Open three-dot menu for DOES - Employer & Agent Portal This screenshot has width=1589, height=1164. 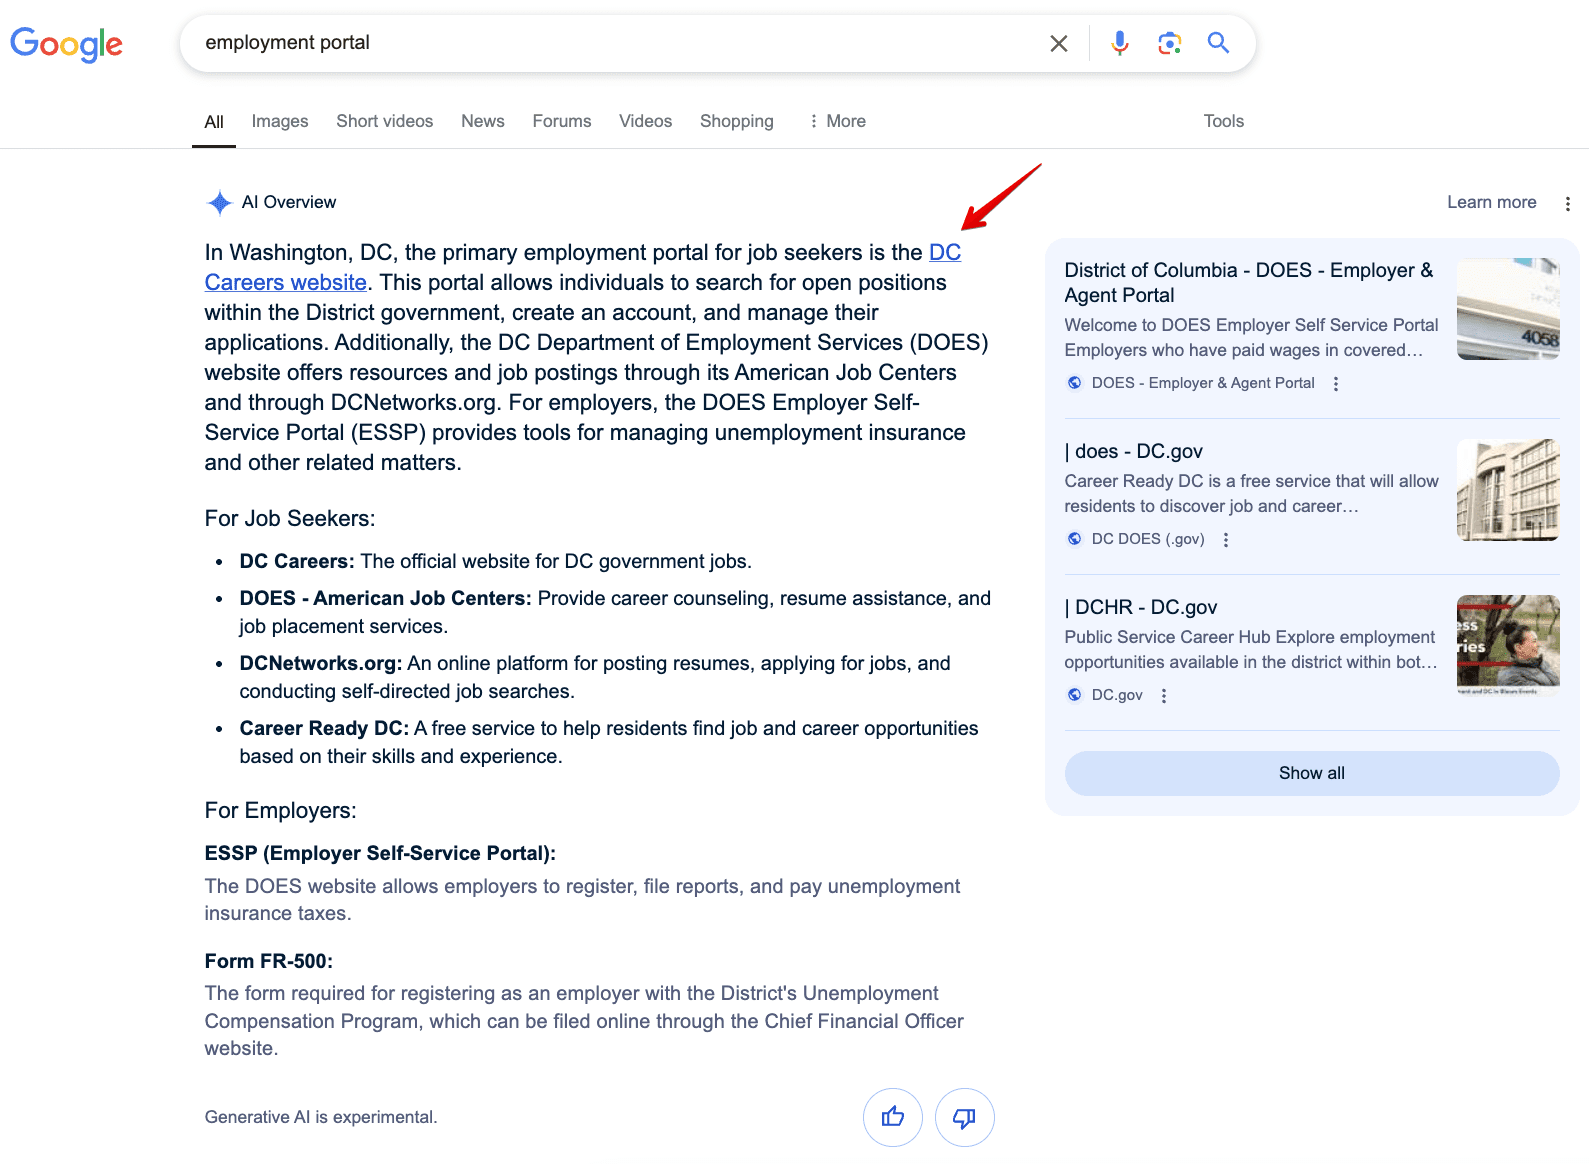(1335, 383)
